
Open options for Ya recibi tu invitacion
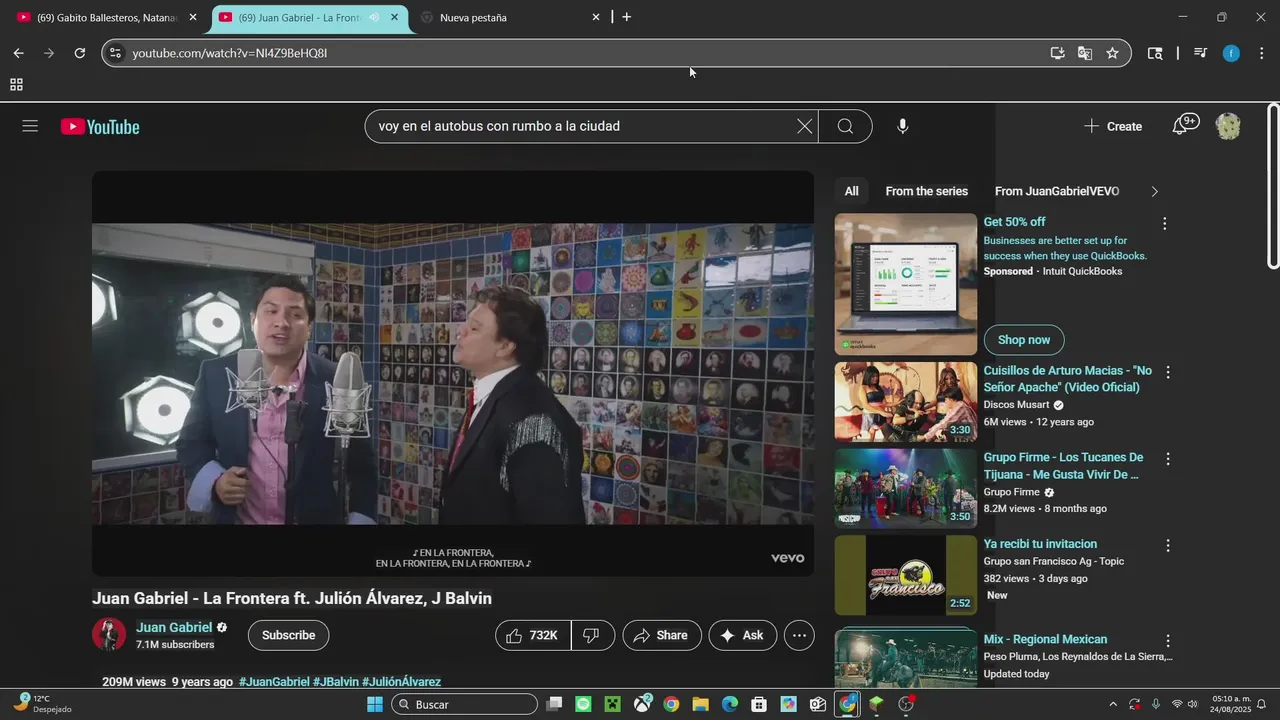pyautogui.click(x=1167, y=546)
